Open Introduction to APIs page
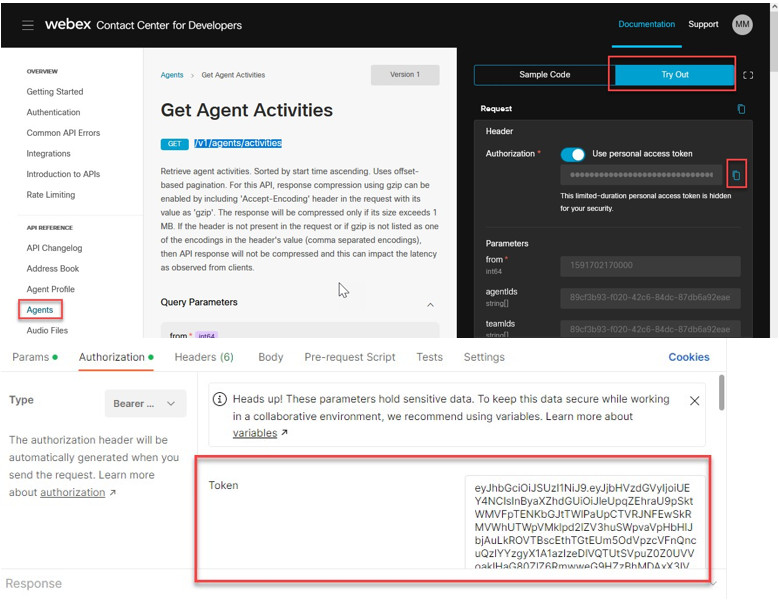This screenshot has height=602, width=779. [63, 174]
